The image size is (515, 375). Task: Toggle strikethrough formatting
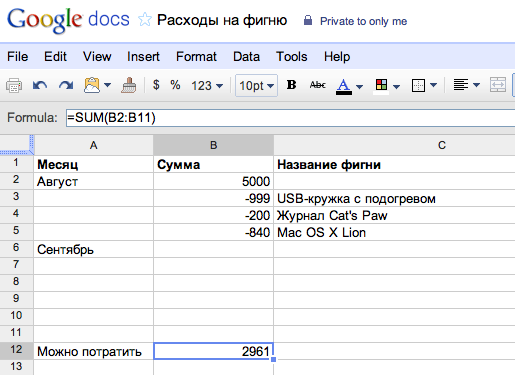click(x=317, y=85)
